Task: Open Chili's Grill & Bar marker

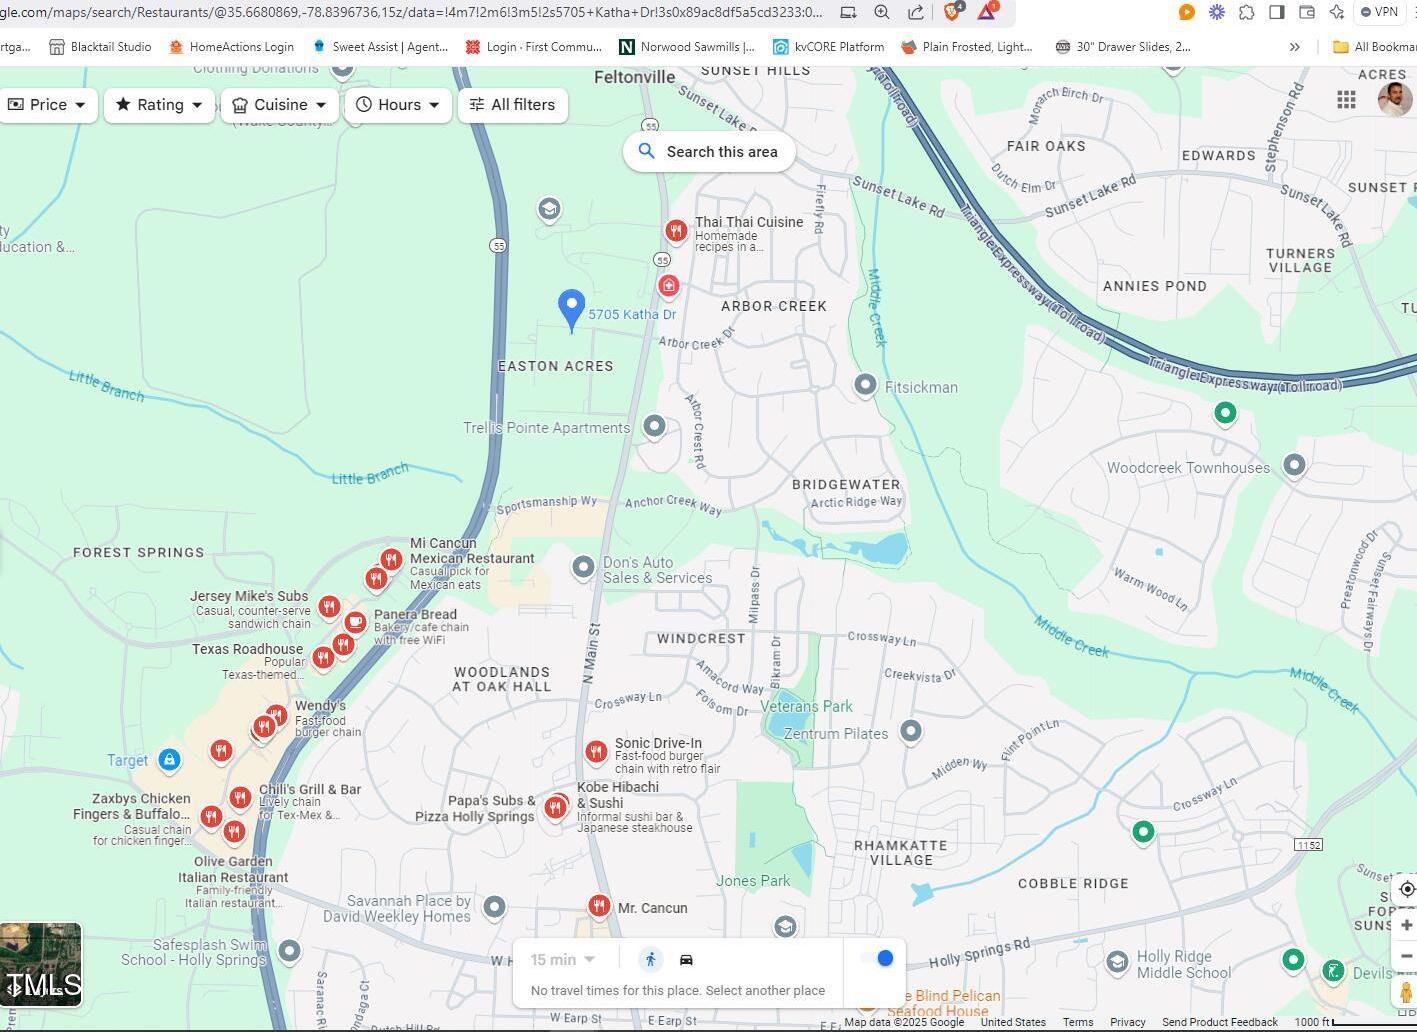Action: [239, 797]
